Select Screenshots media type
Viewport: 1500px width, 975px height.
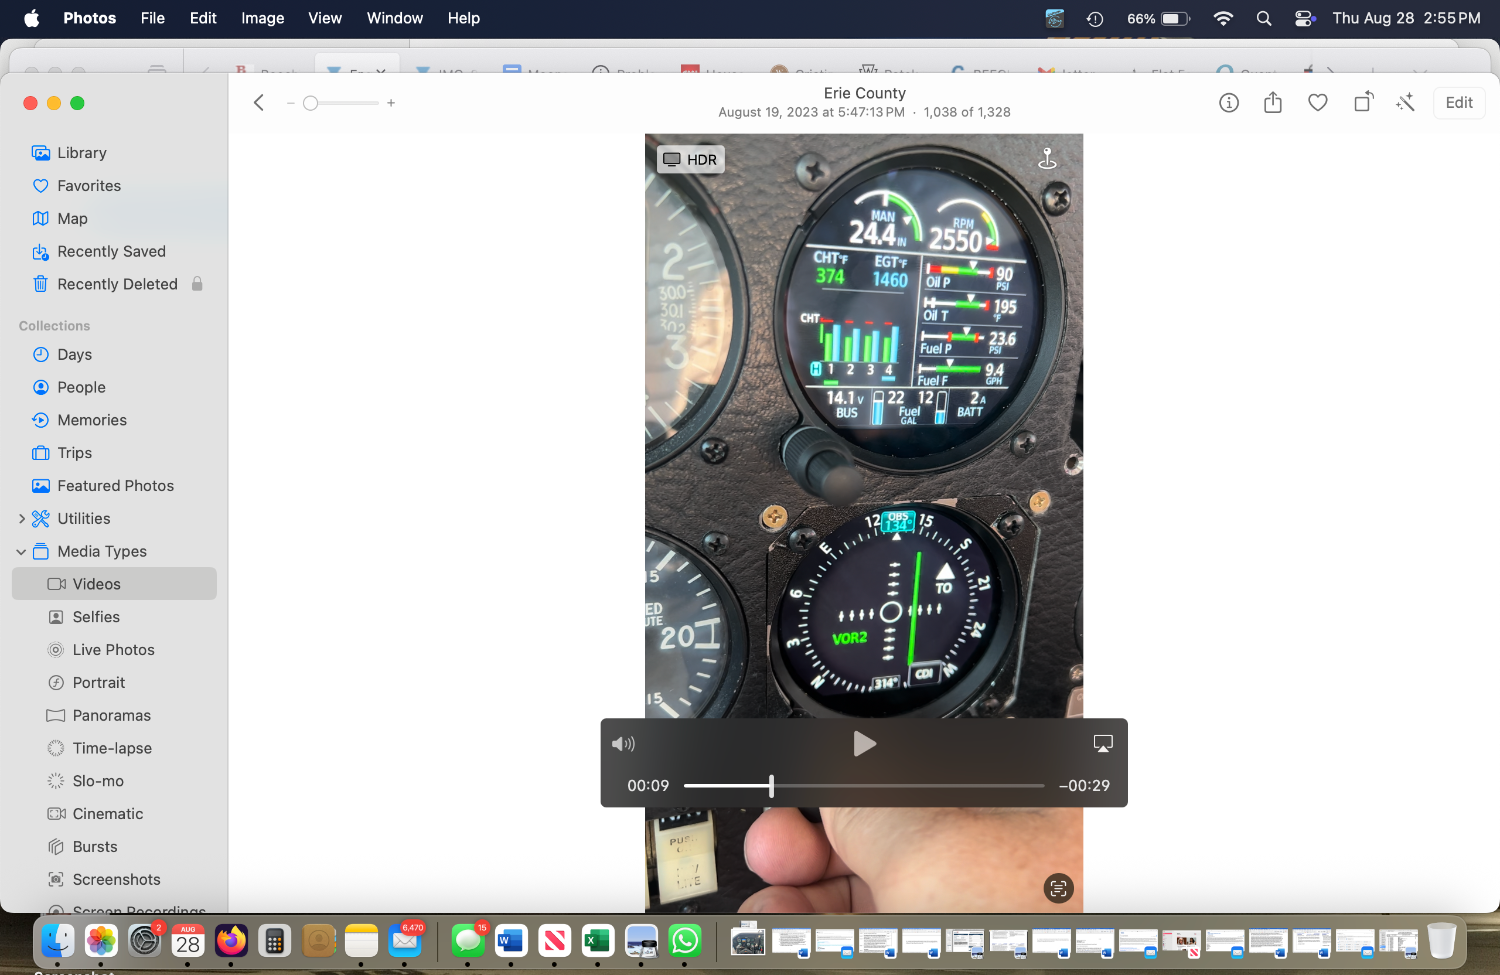(114, 880)
